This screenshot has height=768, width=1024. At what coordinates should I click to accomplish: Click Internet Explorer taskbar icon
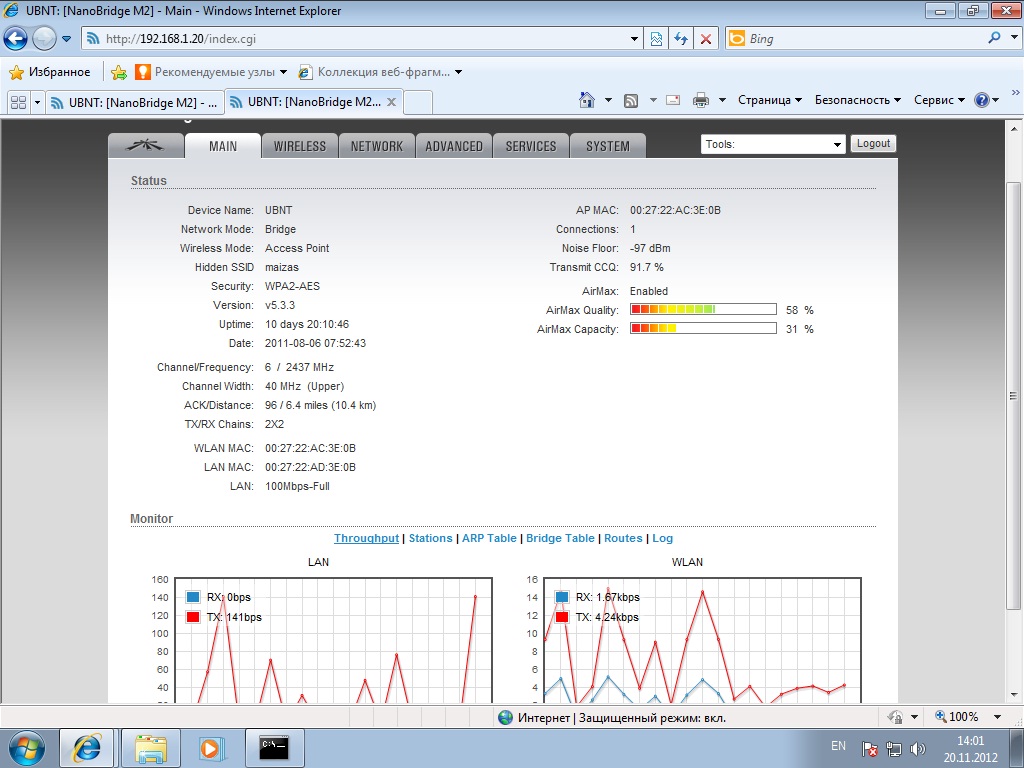pyautogui.click(x=87, y=748)
